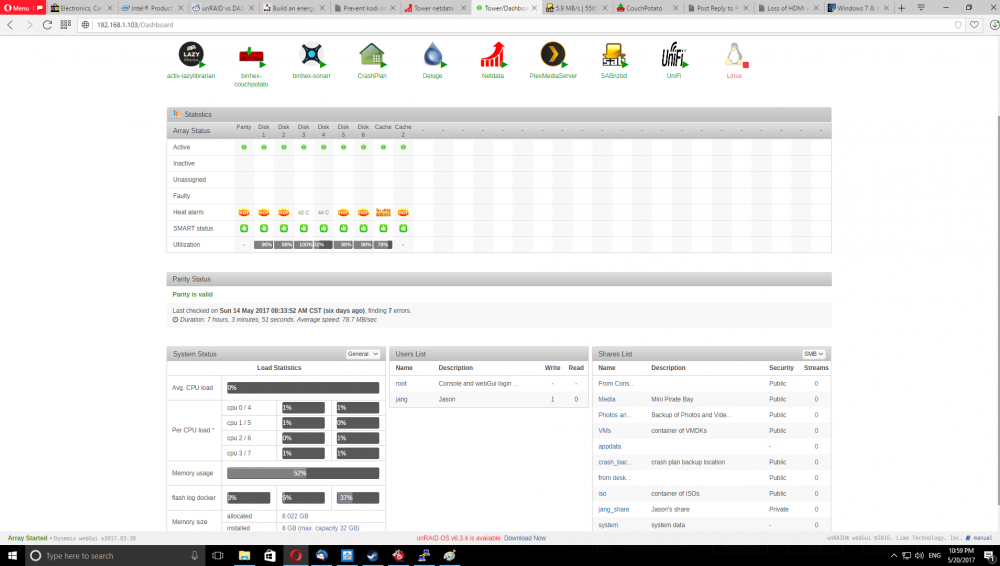Open the General dropdown in System Status
This screenshot has width=1000, height=566.
363,354
